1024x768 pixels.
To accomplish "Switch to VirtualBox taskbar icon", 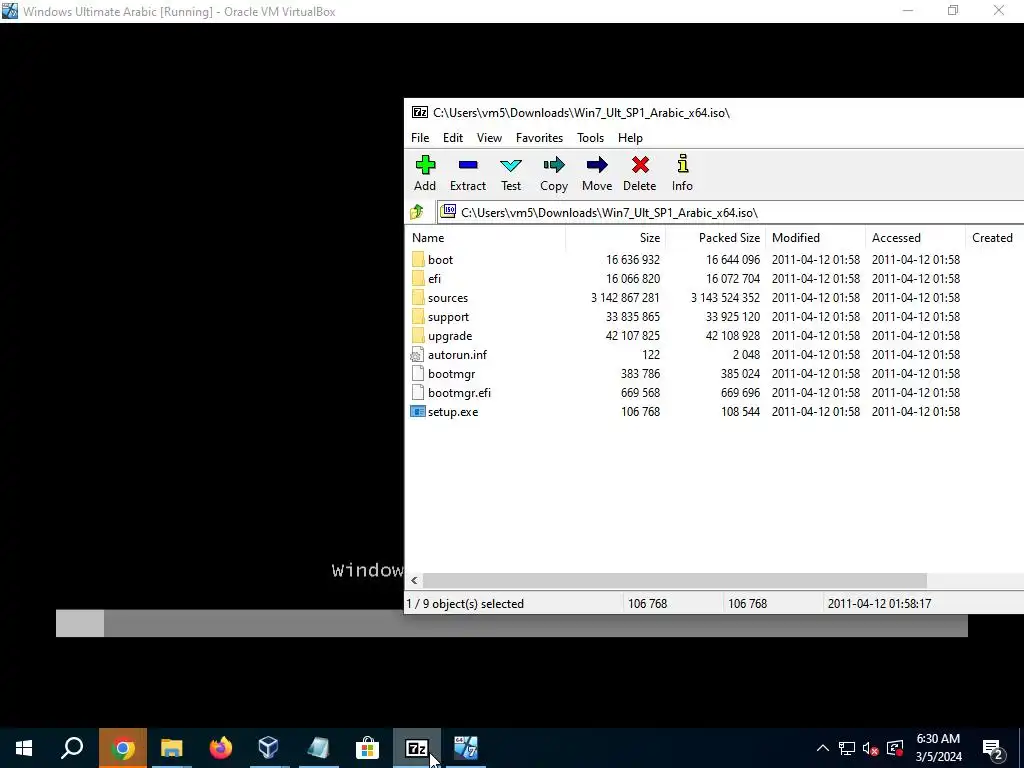I will [269, 748].
